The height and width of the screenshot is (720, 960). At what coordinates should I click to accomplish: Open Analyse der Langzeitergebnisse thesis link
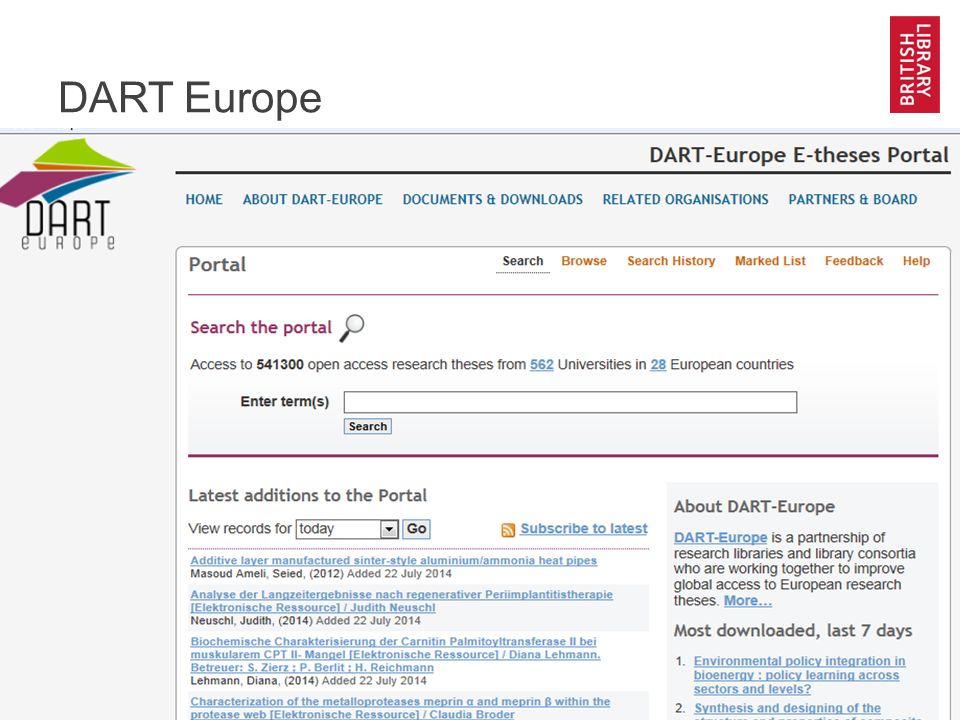click(x=401, y=601)
